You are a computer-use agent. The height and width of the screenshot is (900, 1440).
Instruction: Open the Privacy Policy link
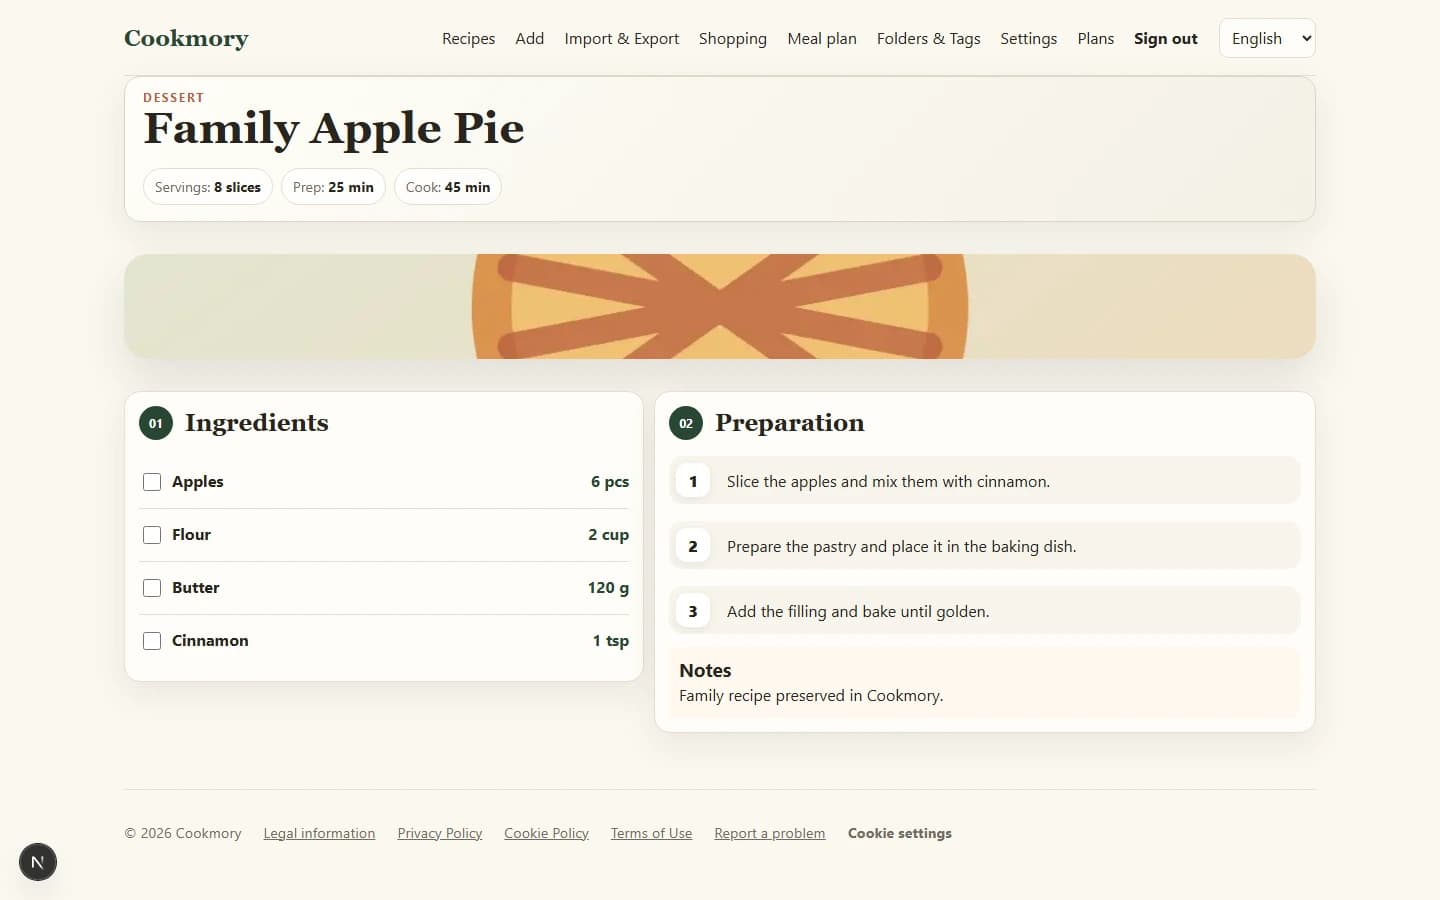[440, 833]
